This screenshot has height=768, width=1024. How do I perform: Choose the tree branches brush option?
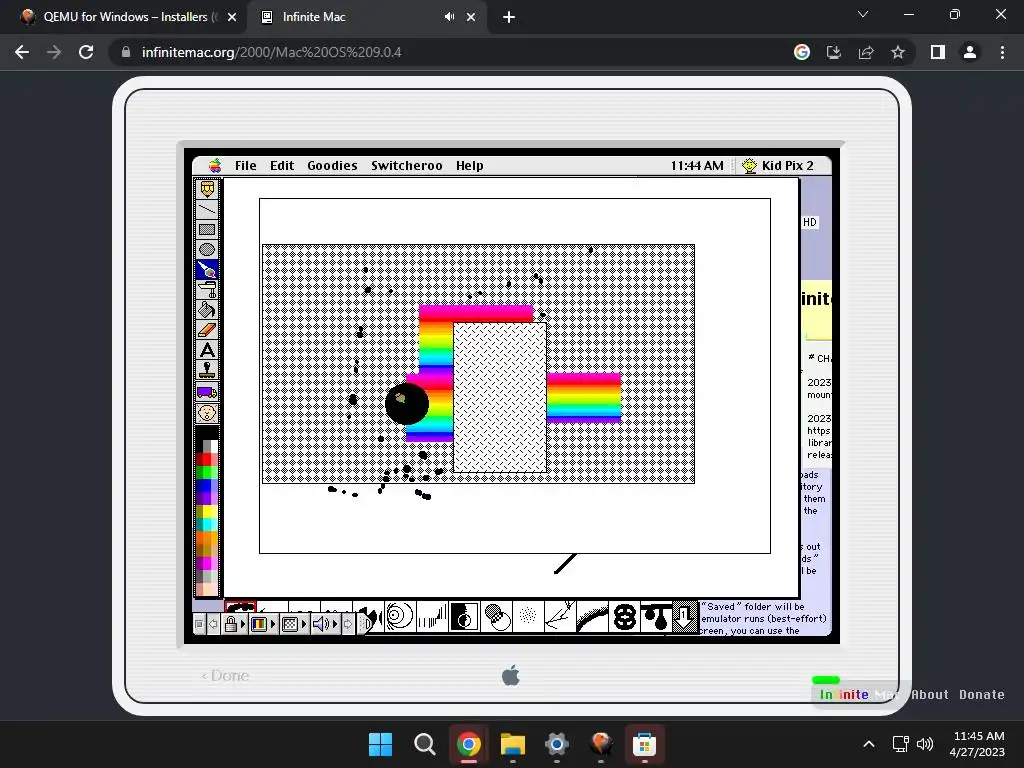[560, 616]
